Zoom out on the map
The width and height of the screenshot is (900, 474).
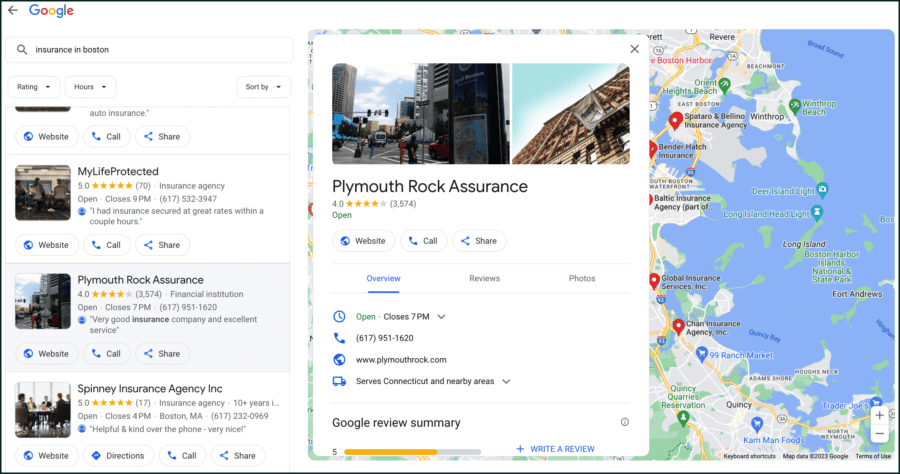879,434
